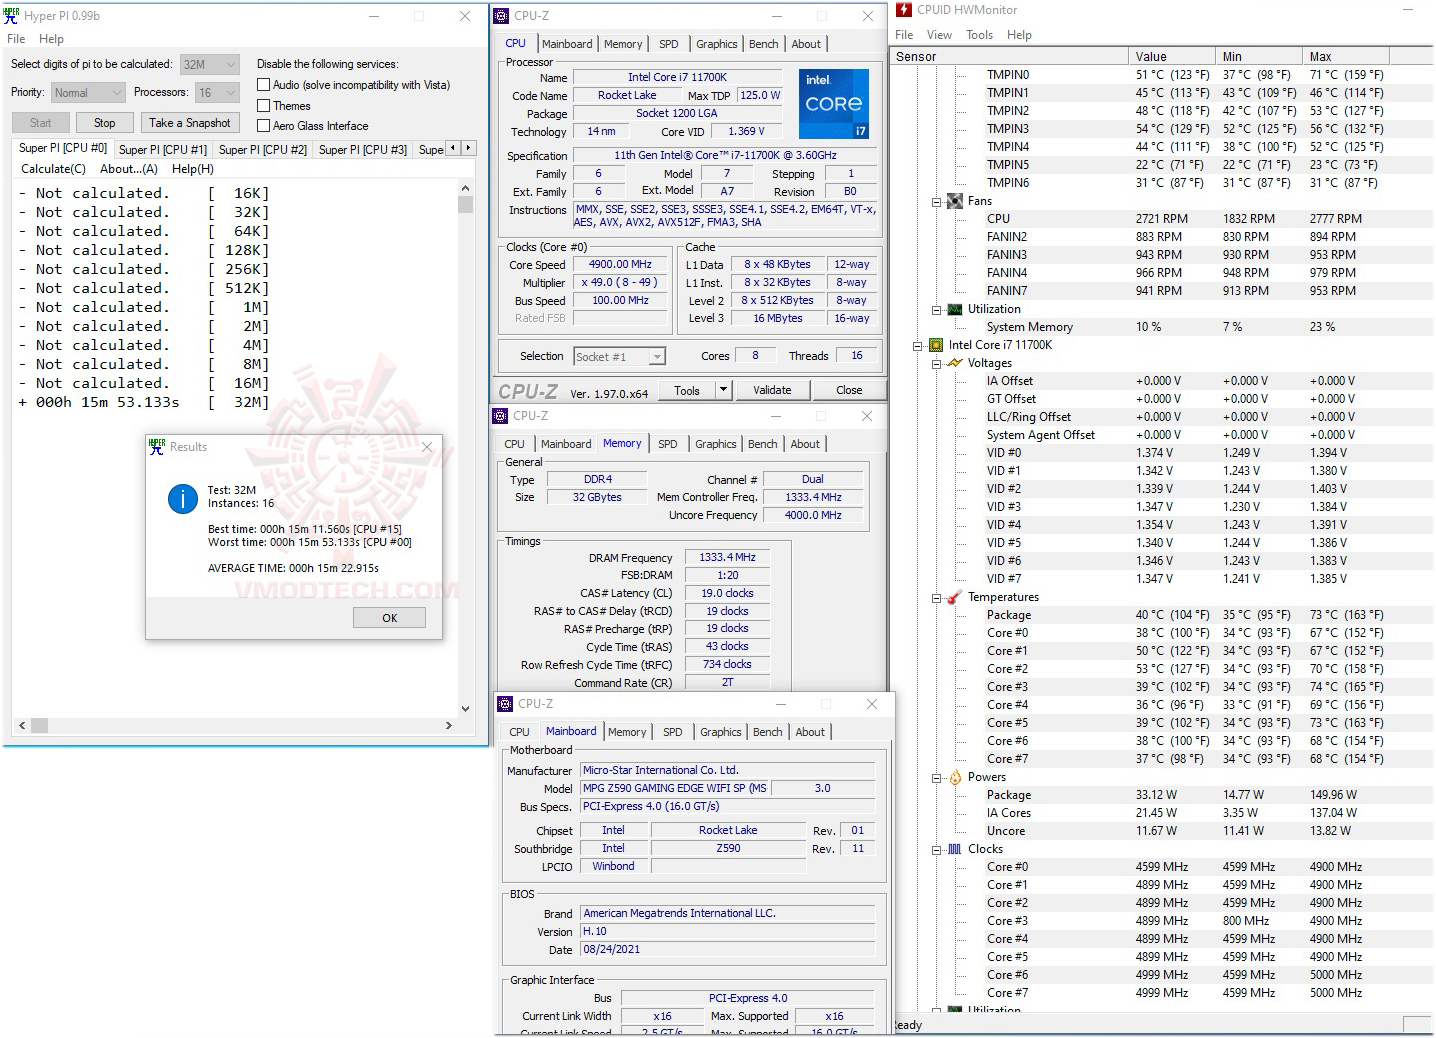Click the Hyper PI icon in Results dialog title
Viewport: 1436px width, 1038px height.
click(x=157, y=447)
